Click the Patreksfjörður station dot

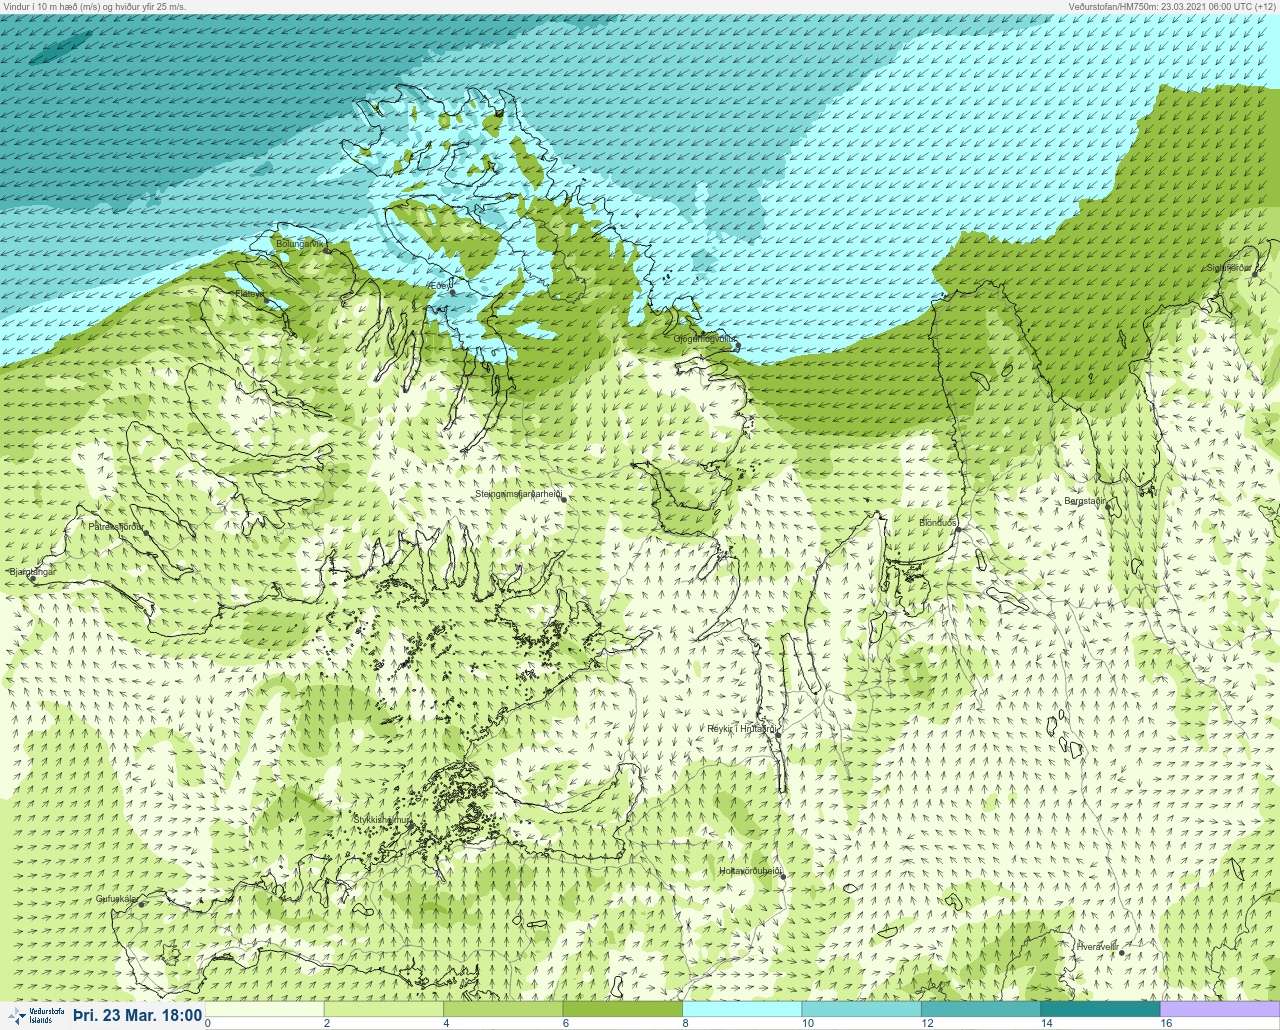click(146, 534)
